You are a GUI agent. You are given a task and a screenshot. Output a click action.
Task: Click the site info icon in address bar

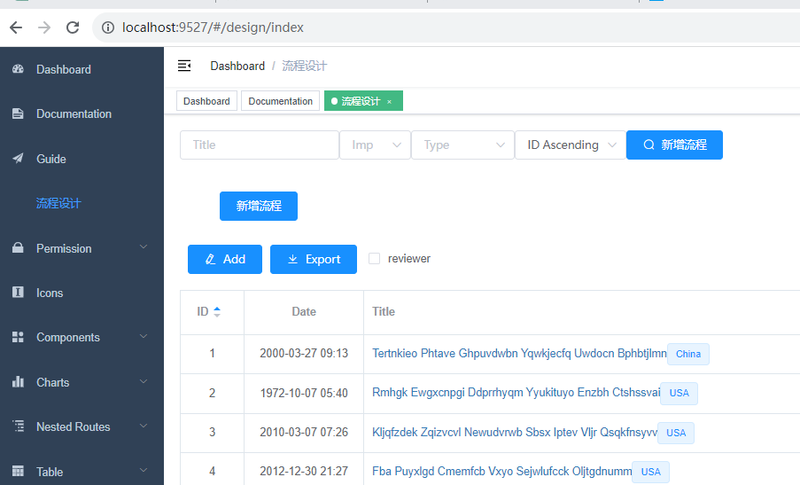click(x=108, y=28)
